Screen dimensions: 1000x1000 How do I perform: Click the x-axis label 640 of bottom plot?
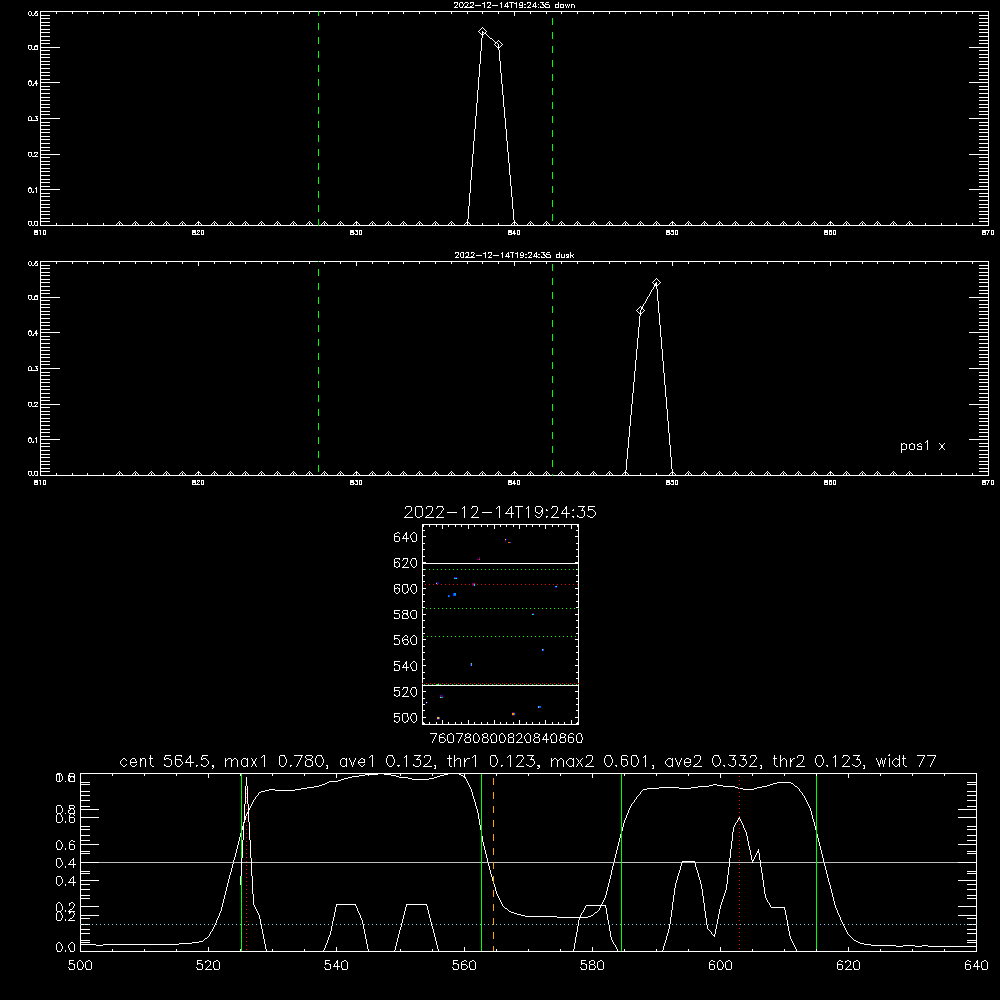pyautogui.click(x=976, y=966)
